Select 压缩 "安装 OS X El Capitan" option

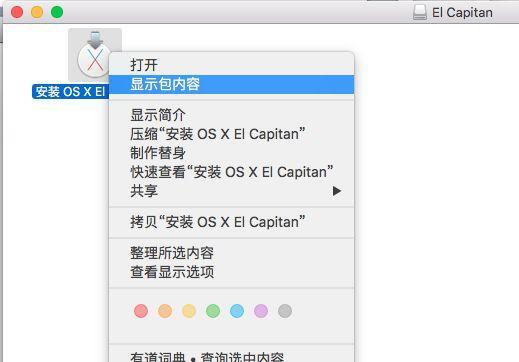(231, 134)
